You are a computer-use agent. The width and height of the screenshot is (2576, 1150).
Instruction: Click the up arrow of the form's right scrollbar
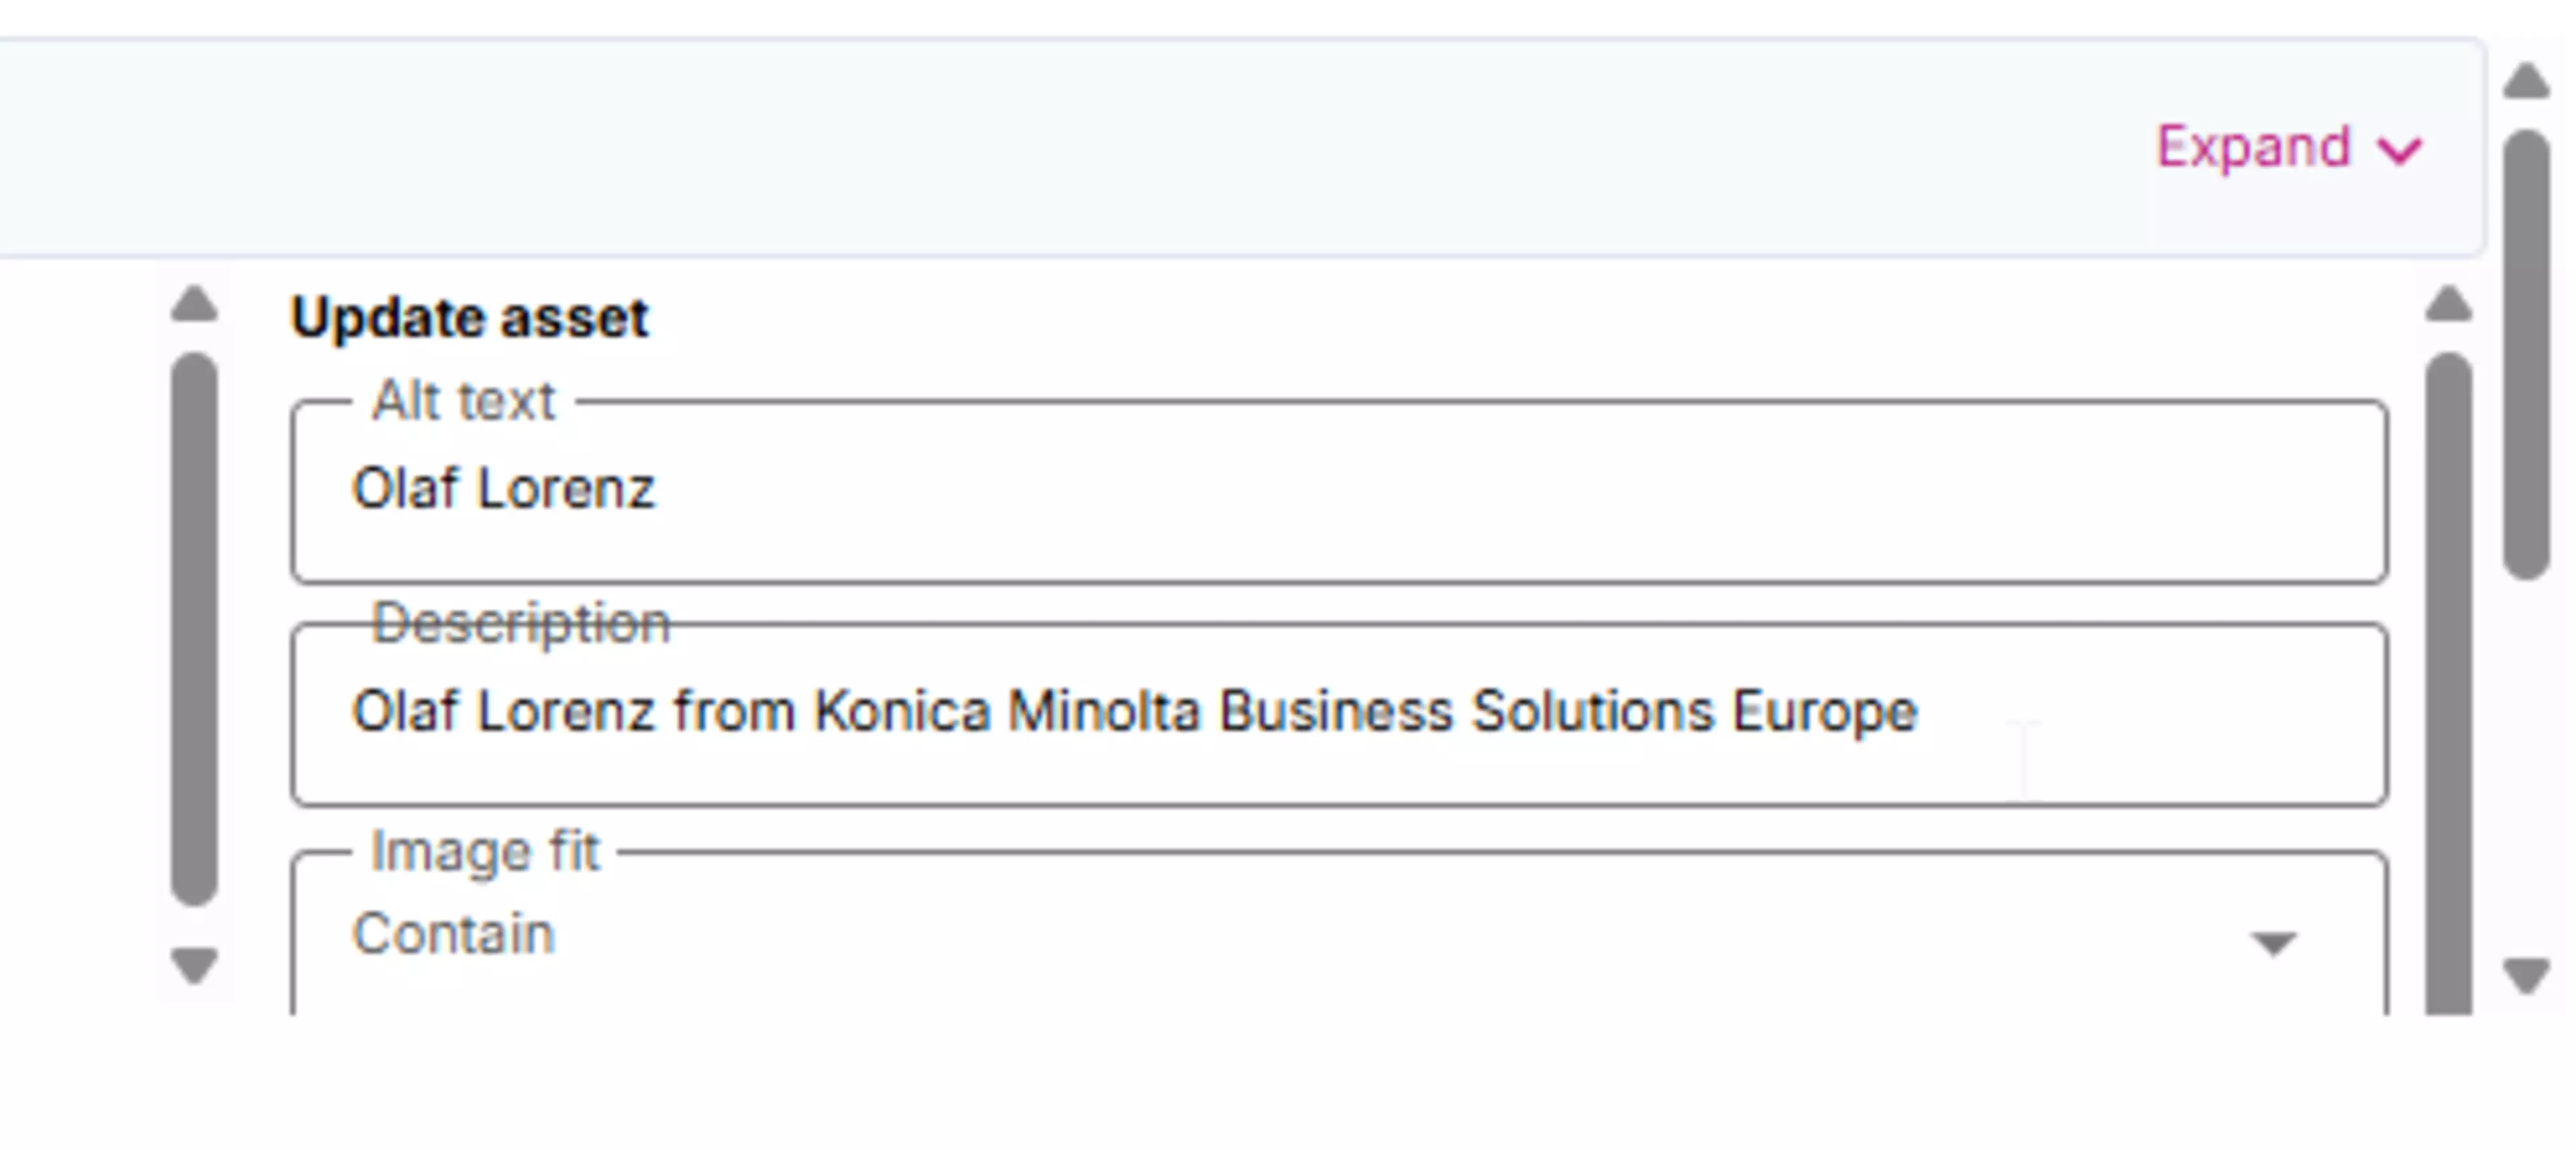coord(2448,303)
